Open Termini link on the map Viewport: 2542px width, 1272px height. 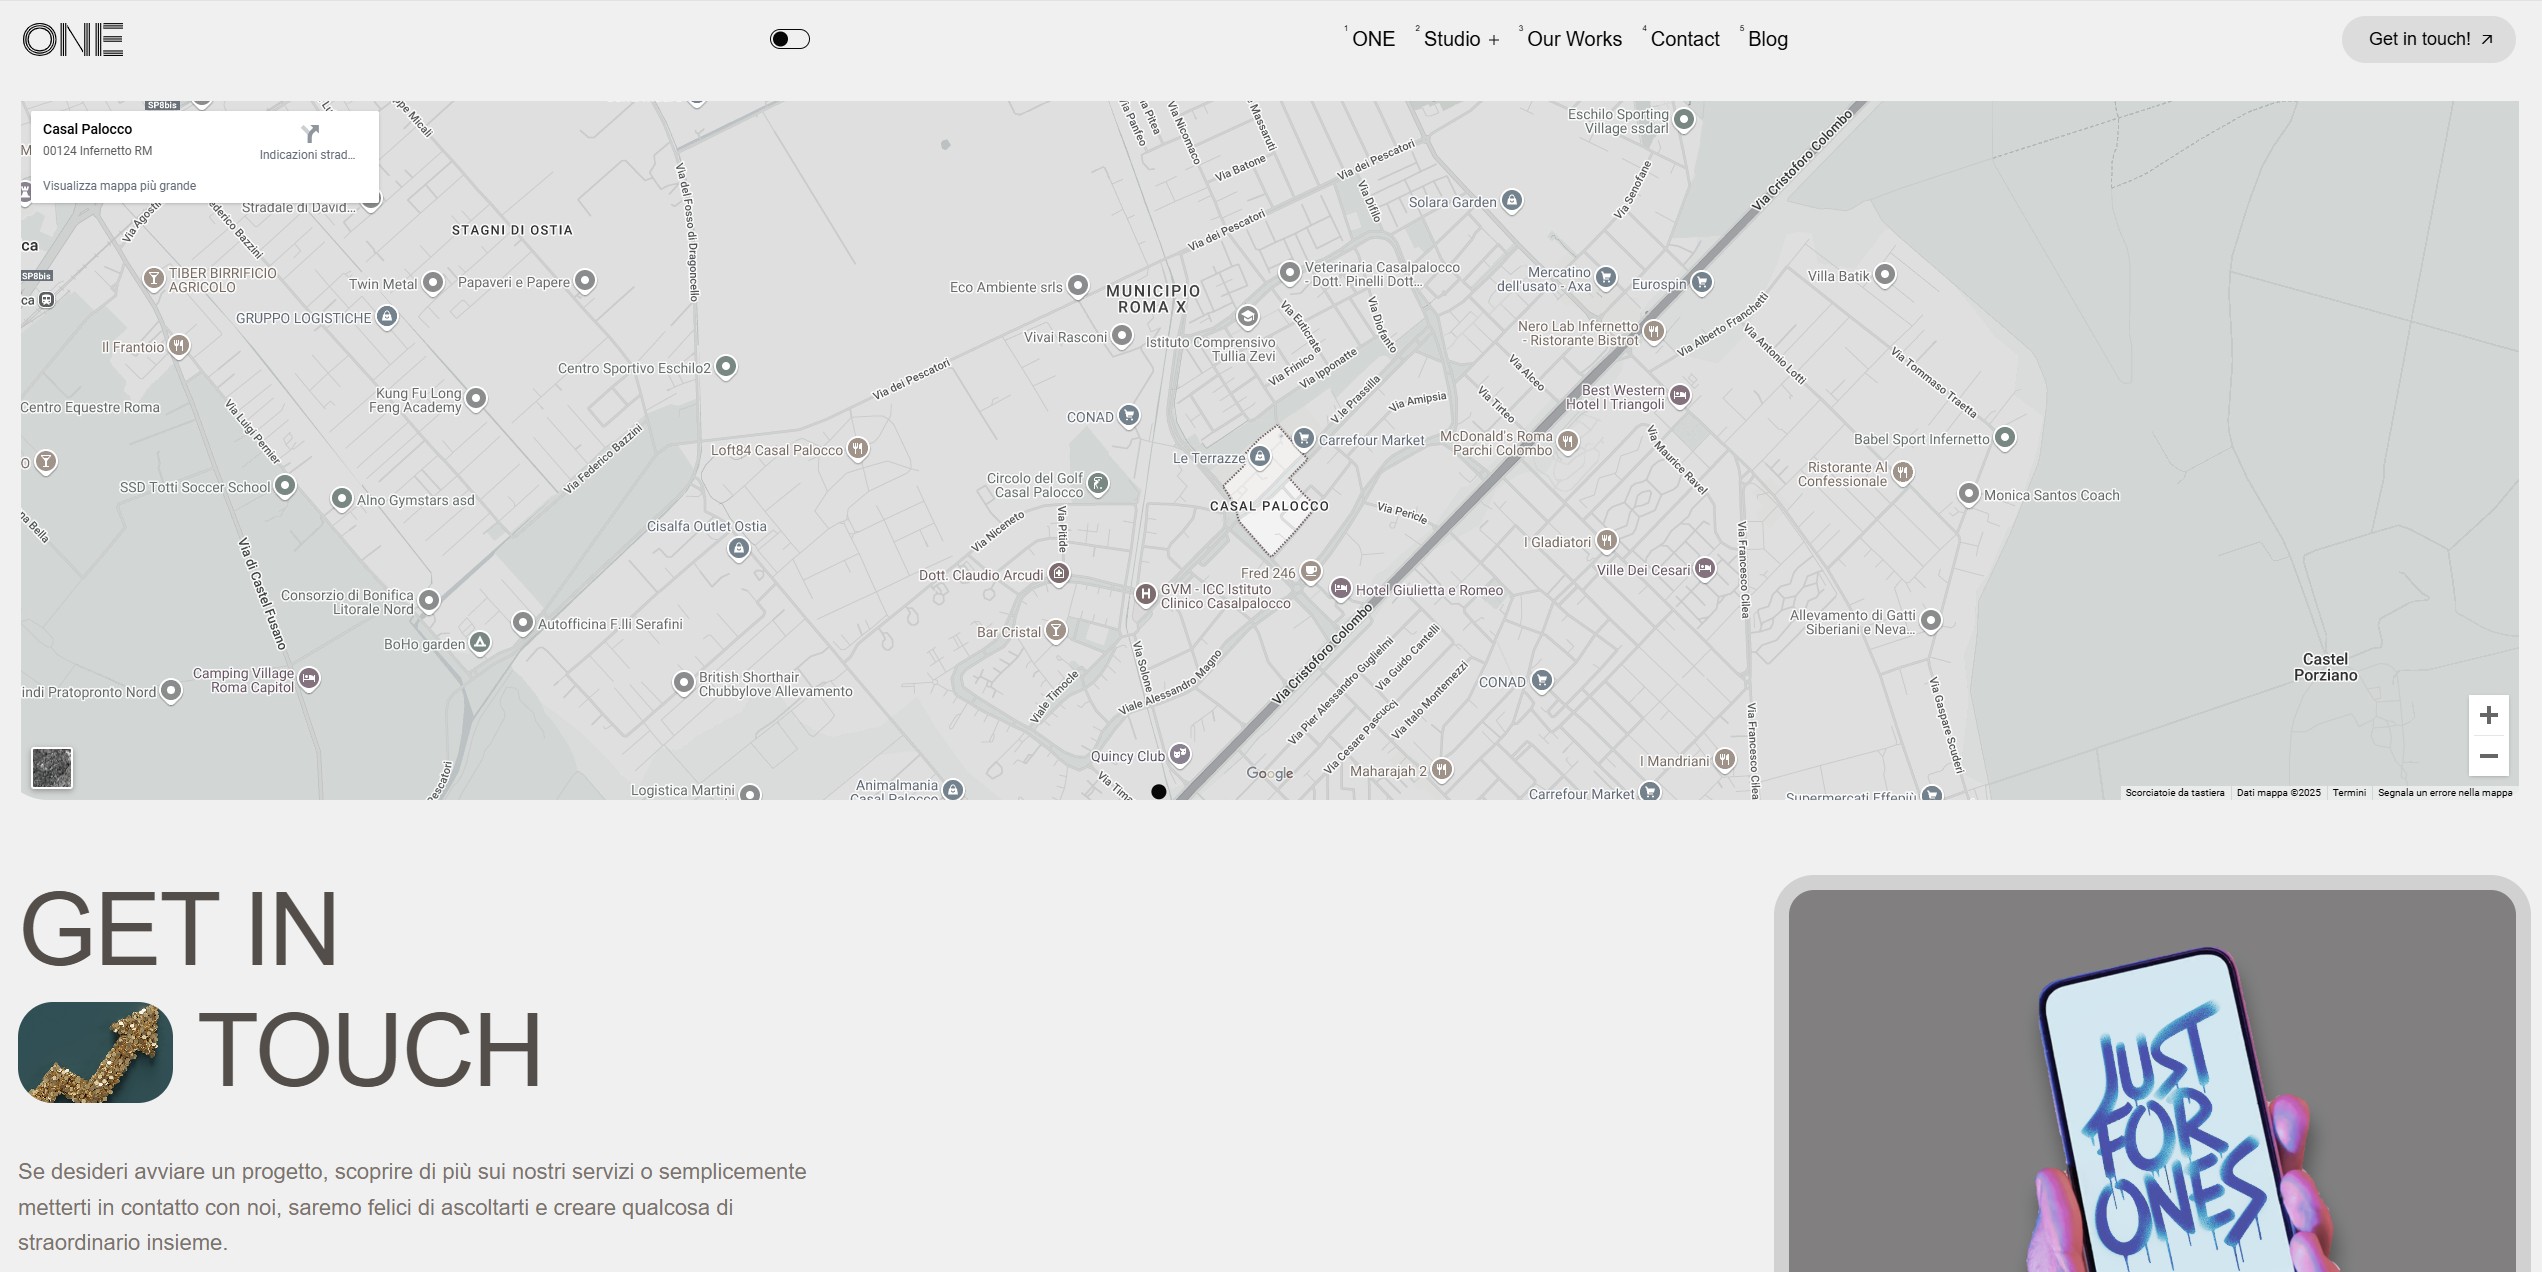click(x=2349, y=793)
